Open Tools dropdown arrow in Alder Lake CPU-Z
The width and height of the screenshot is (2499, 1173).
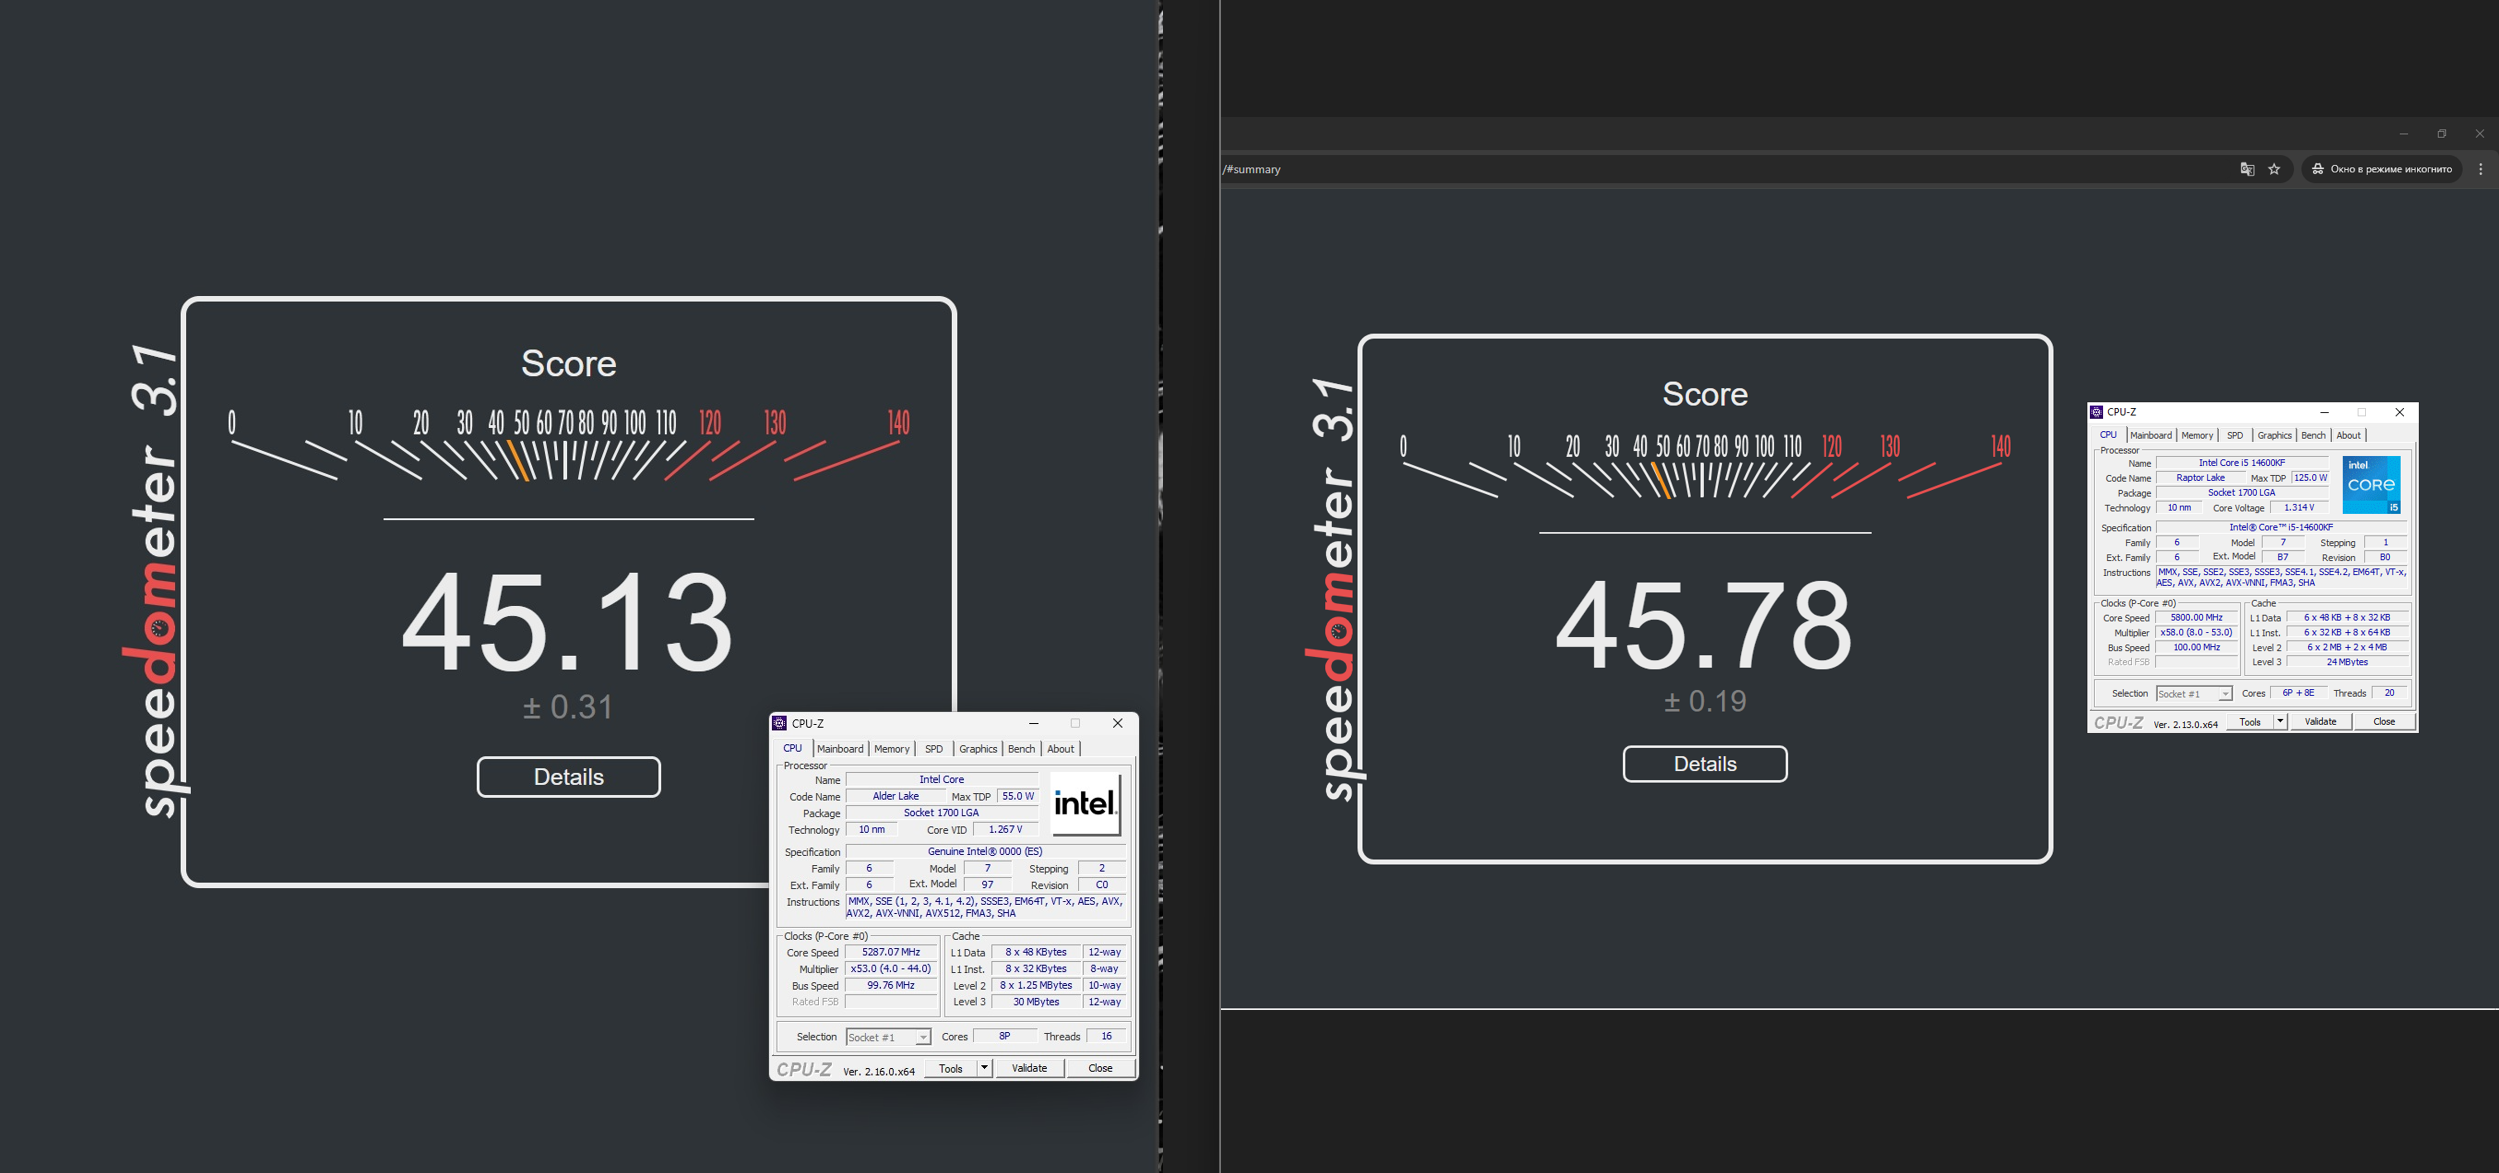(984, 1068)
